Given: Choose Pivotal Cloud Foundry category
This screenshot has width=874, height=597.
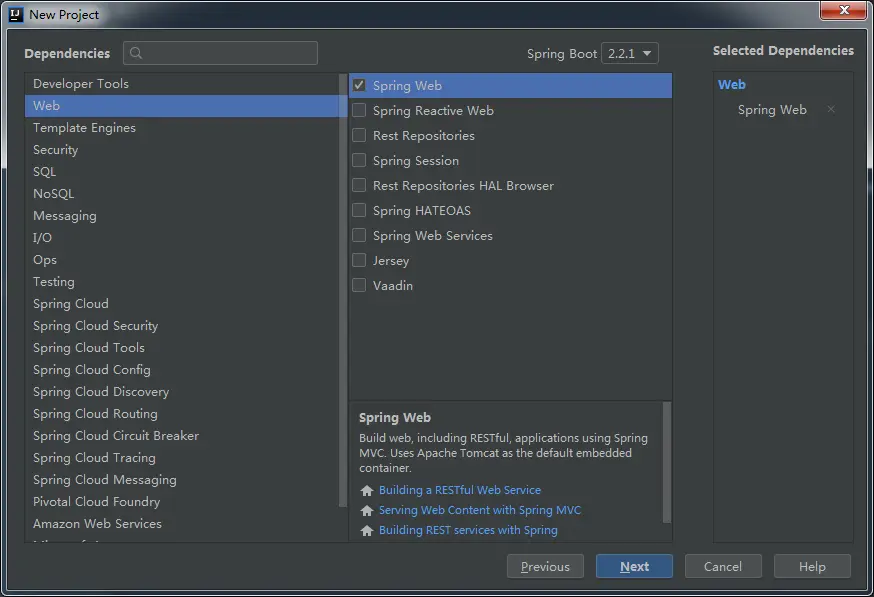Looking at the screenshot, I should 182,502.
